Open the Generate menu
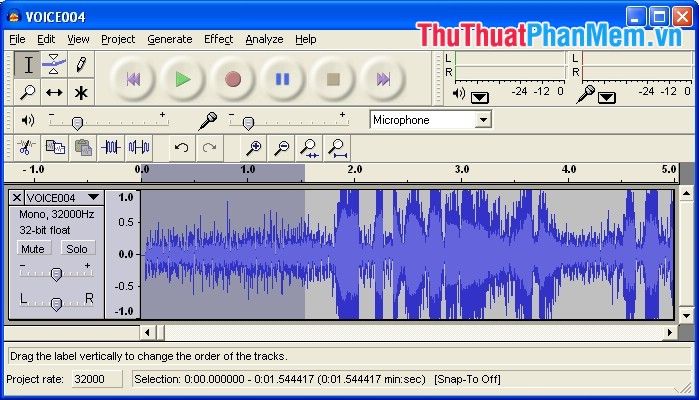 [x=169, y=39]
